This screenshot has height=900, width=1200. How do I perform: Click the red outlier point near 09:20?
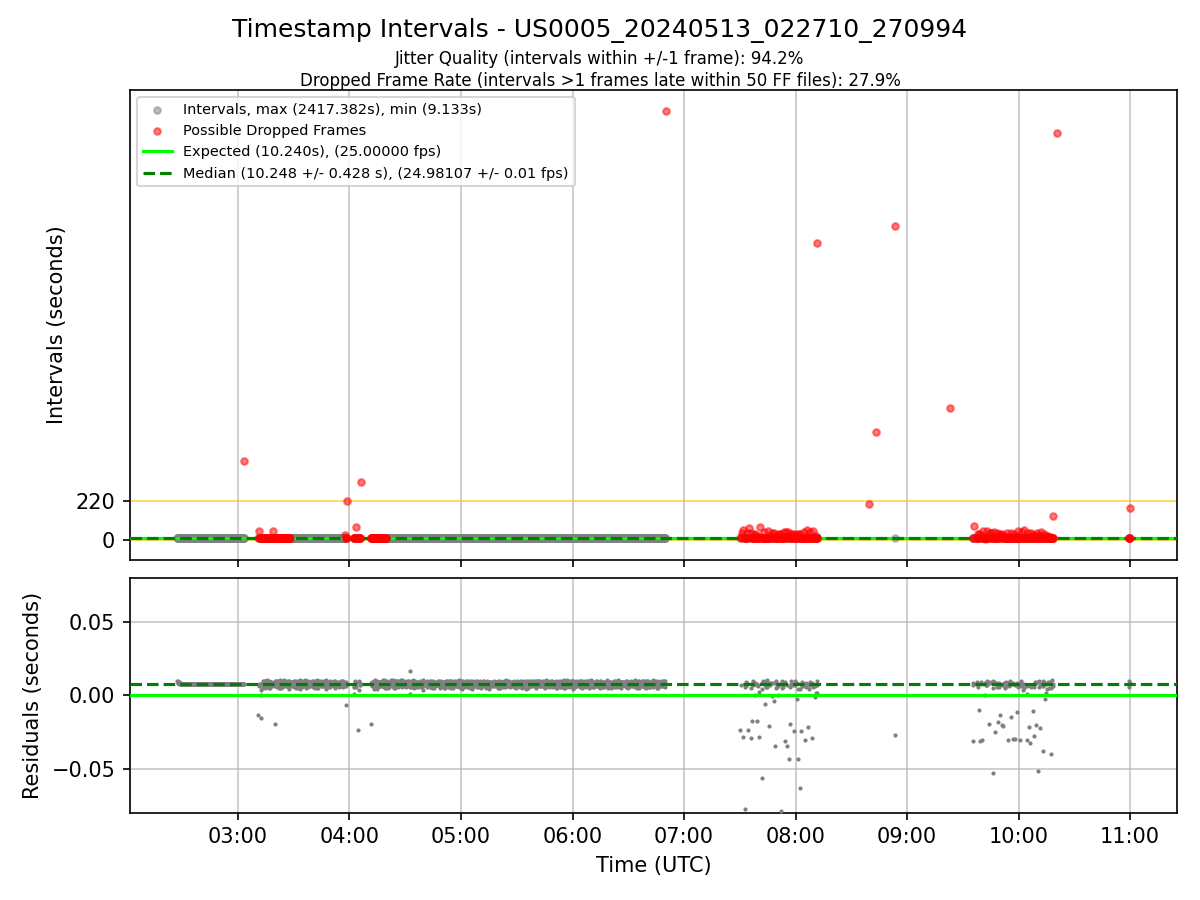coord(950,408)
